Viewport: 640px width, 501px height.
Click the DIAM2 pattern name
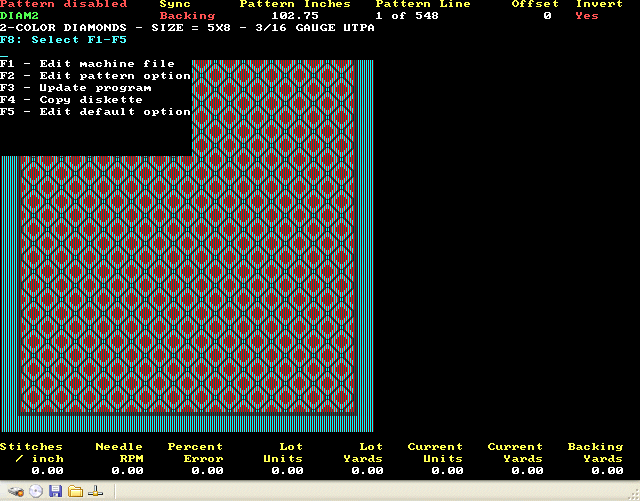(x=19, y=16)
